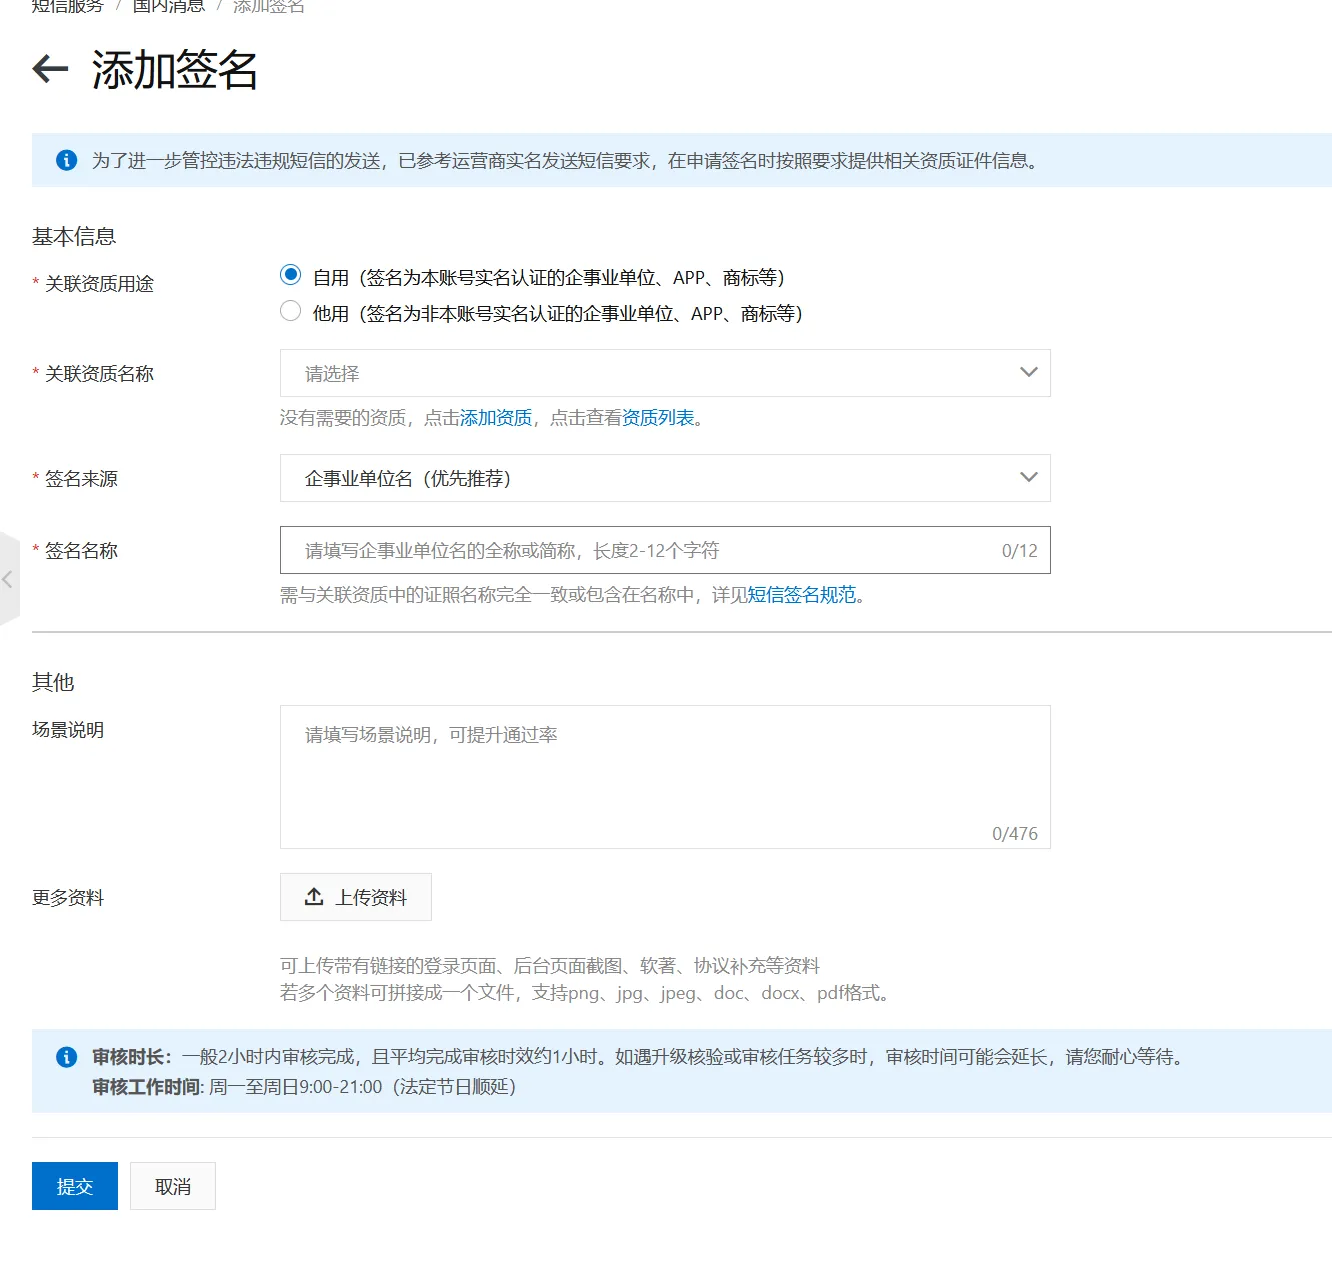Click the 签名来源 field label
This screenshot has height=1278, width=1332.
81,479
